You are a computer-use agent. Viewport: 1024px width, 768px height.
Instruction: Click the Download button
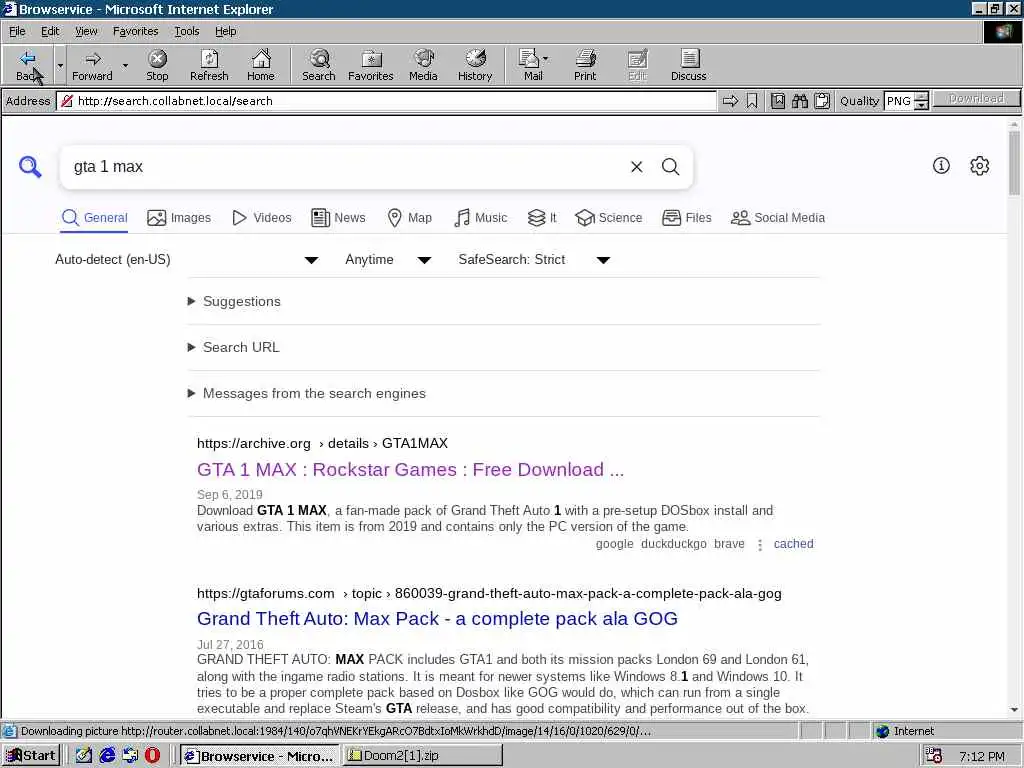click(x=976, y=99)
